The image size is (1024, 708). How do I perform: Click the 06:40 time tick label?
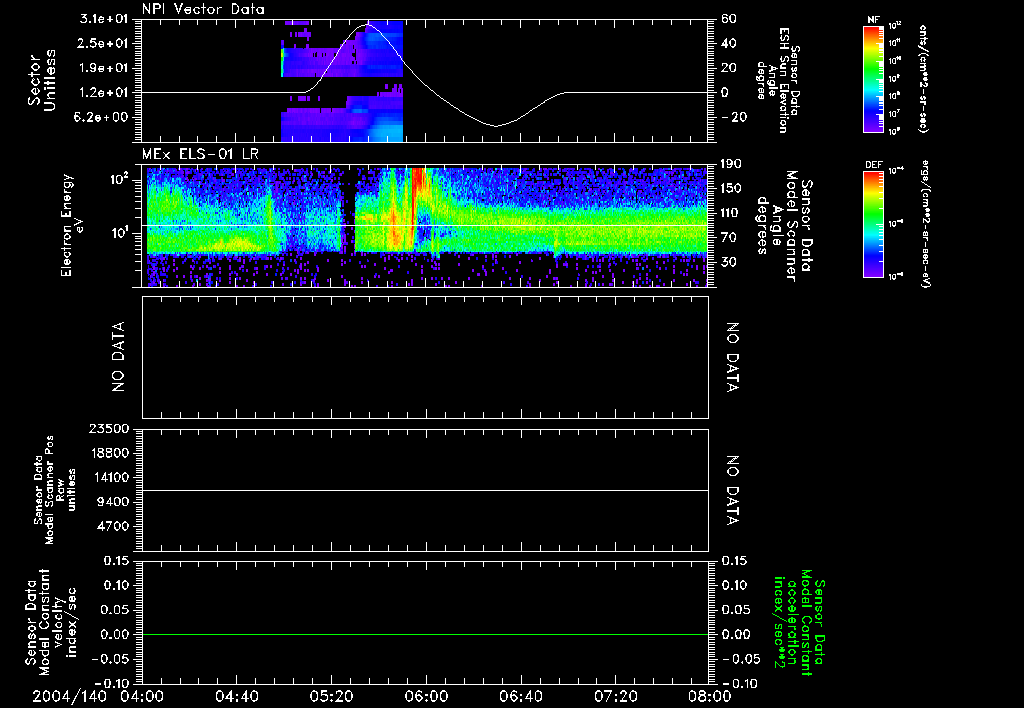[520, 696]
